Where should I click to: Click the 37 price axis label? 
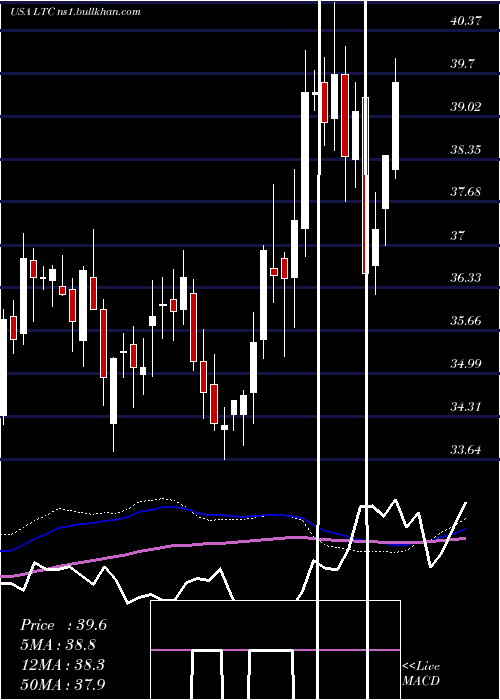pyautogui.click(x=458, y=235)
